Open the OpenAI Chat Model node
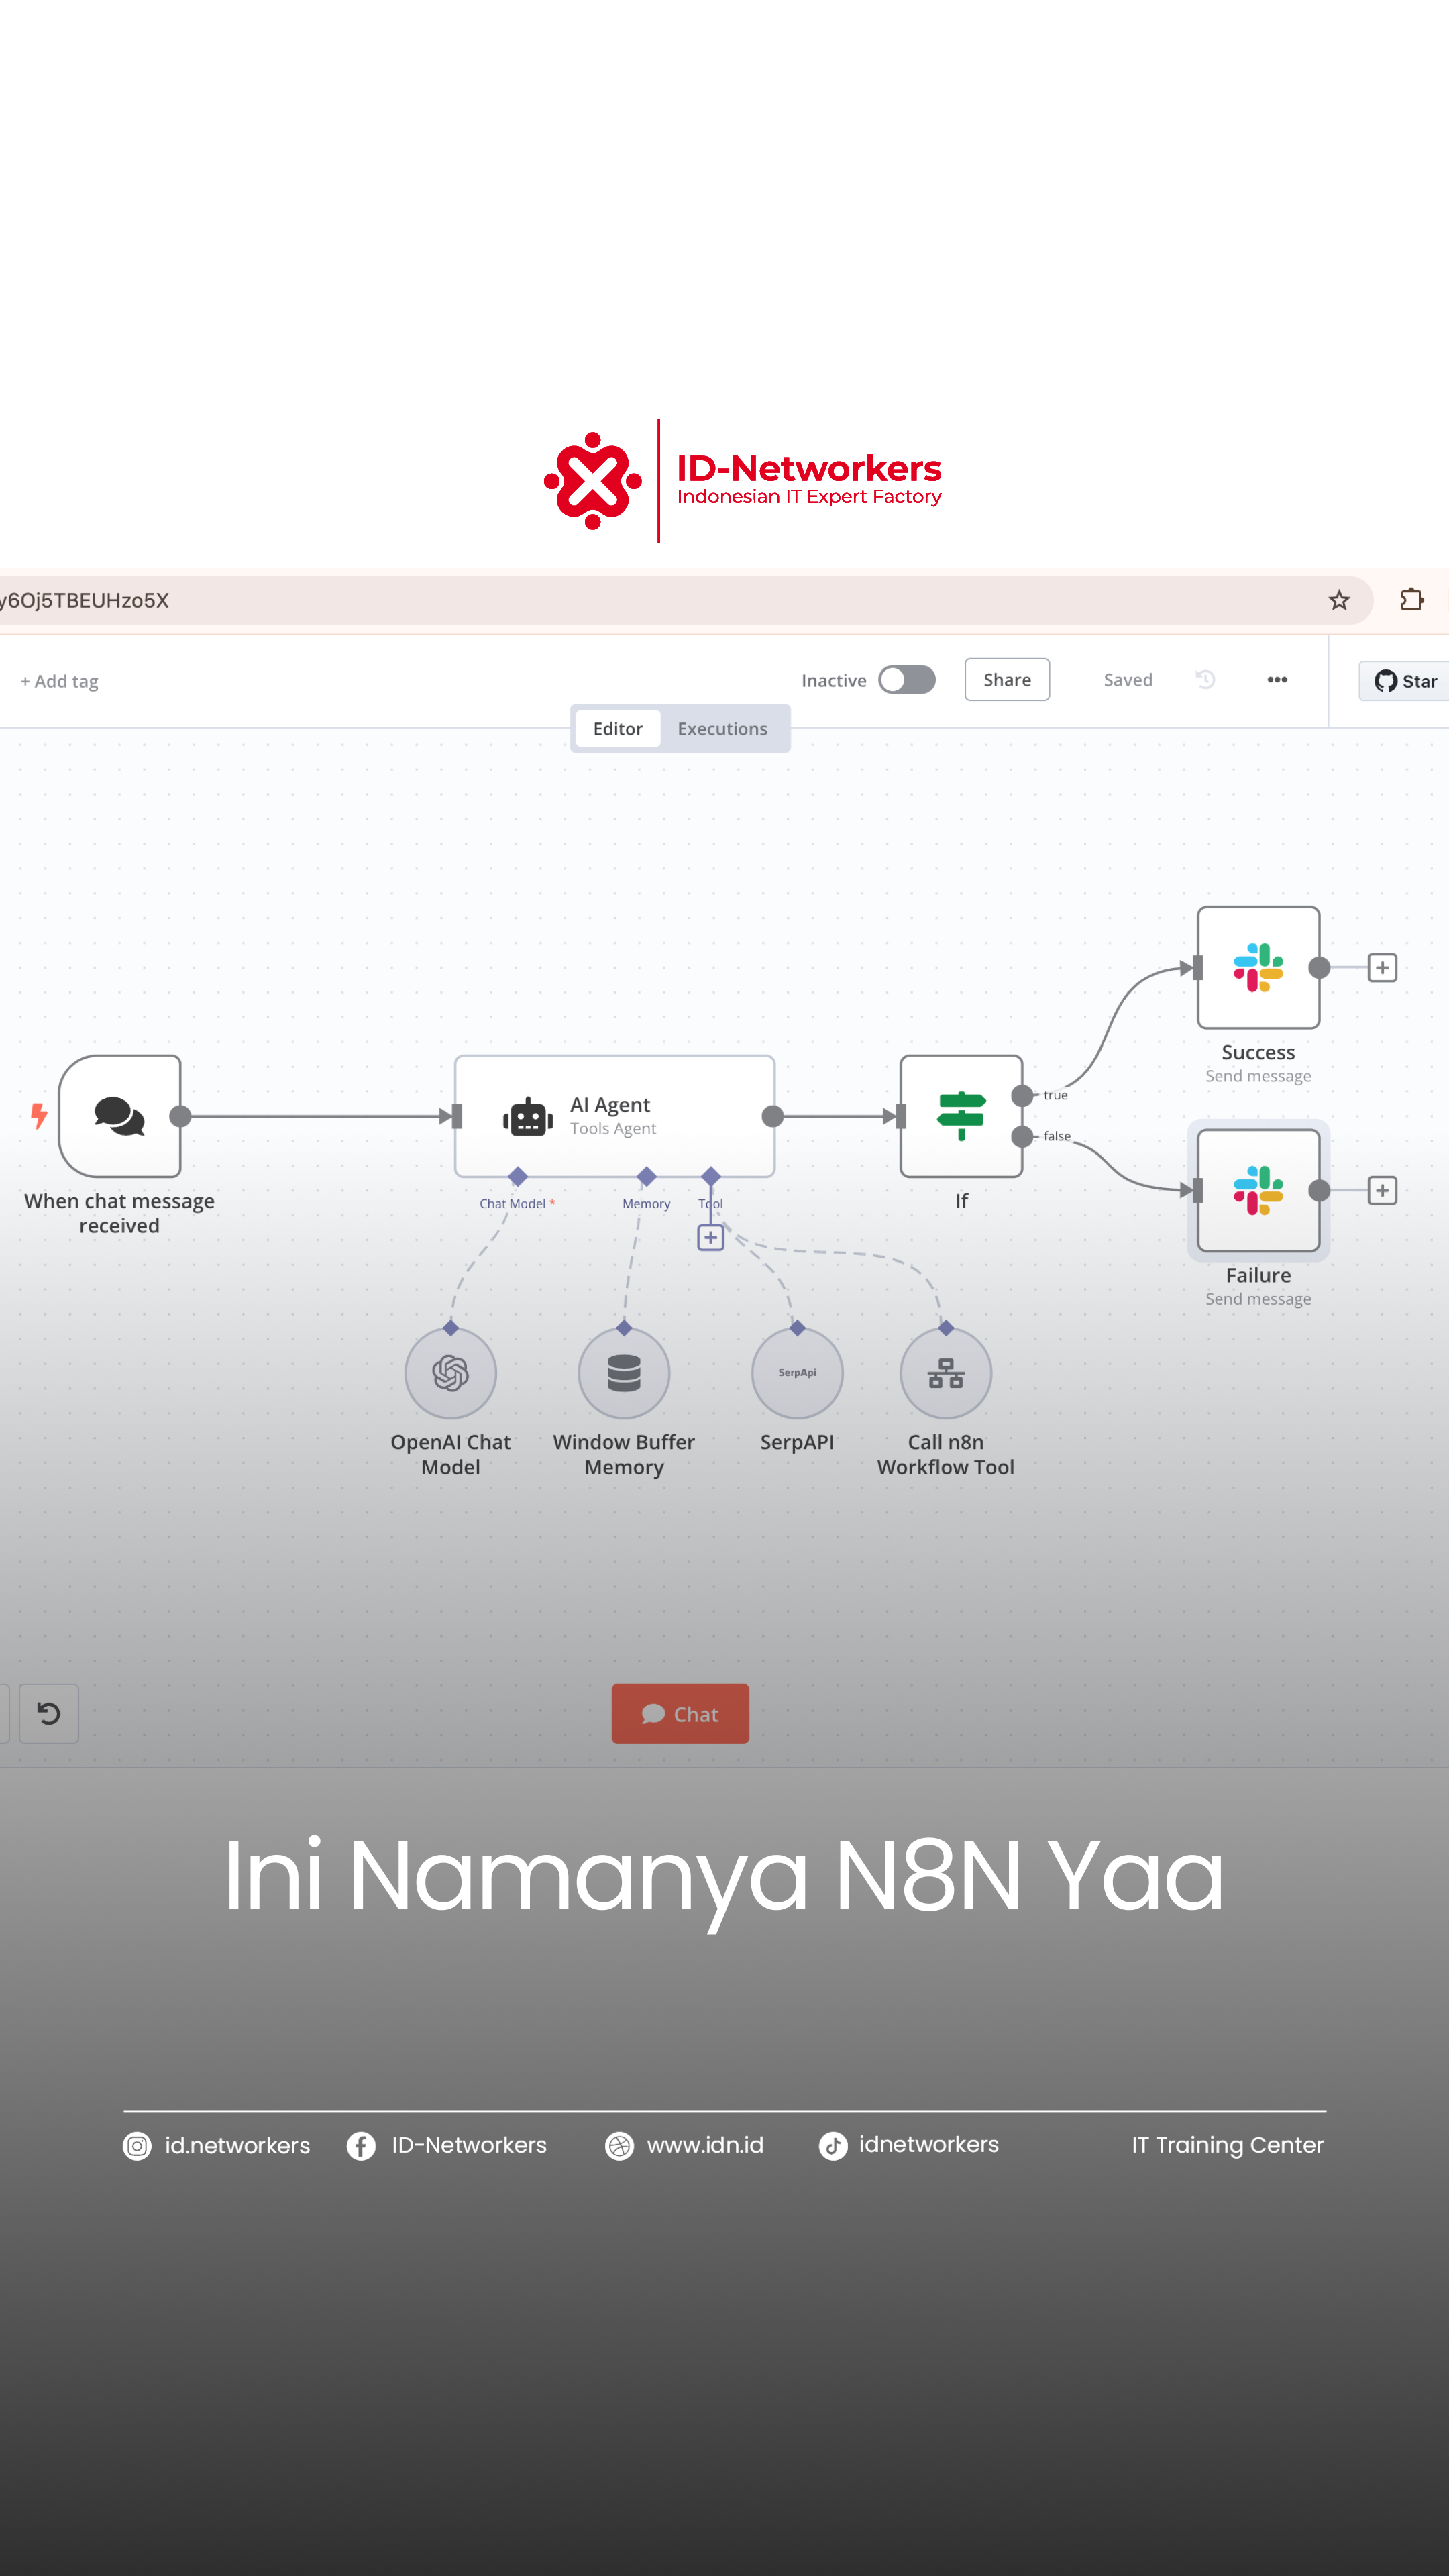Viewport: 1449px width, 2576px height. click(x=451, y=1373)
